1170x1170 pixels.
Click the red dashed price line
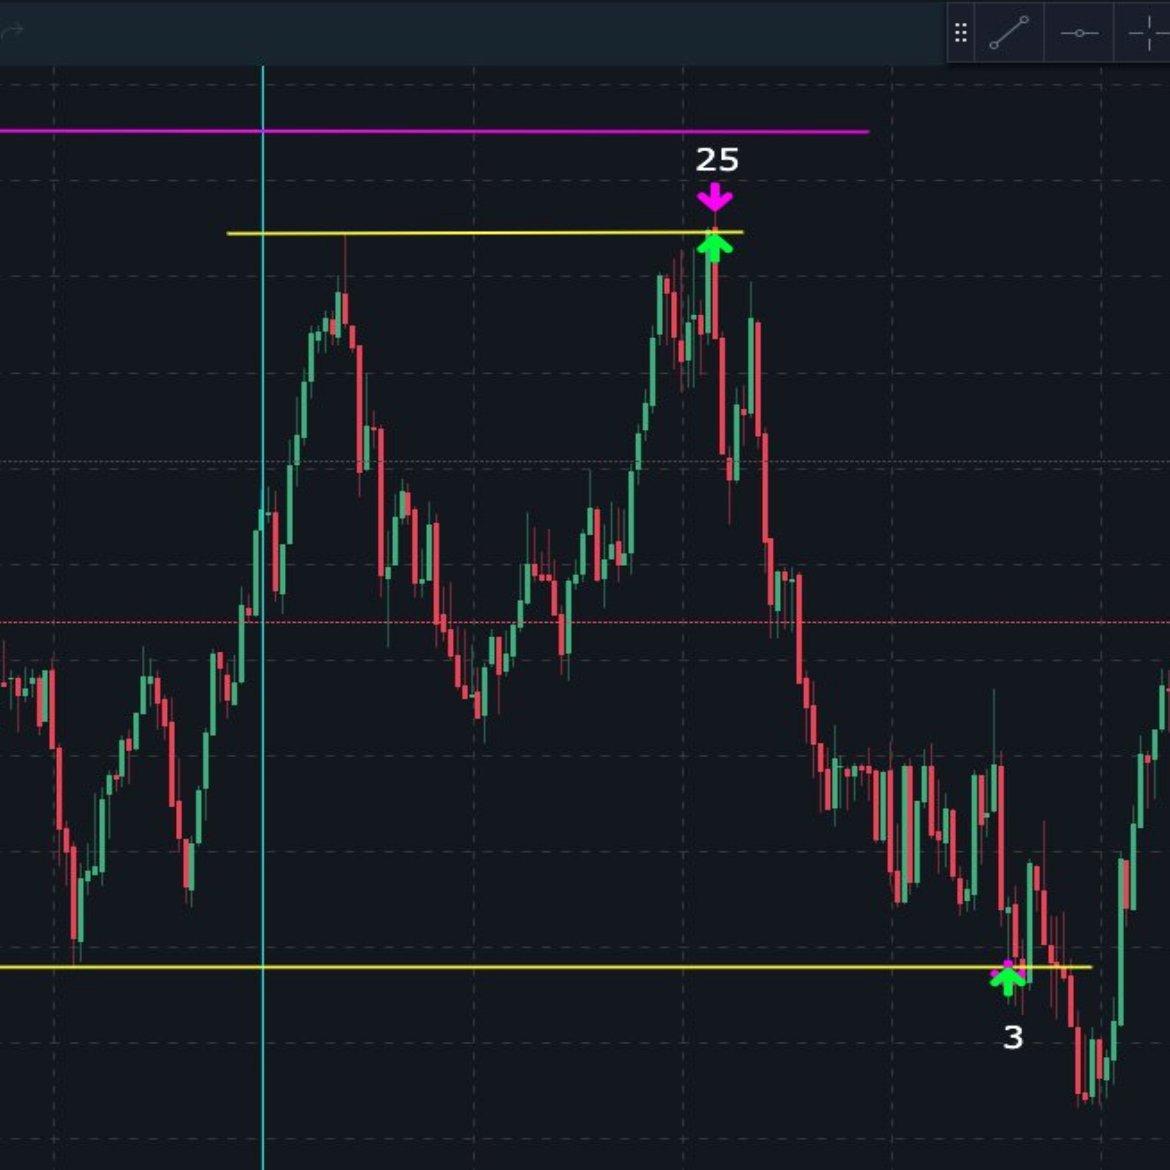pos(585,622)
